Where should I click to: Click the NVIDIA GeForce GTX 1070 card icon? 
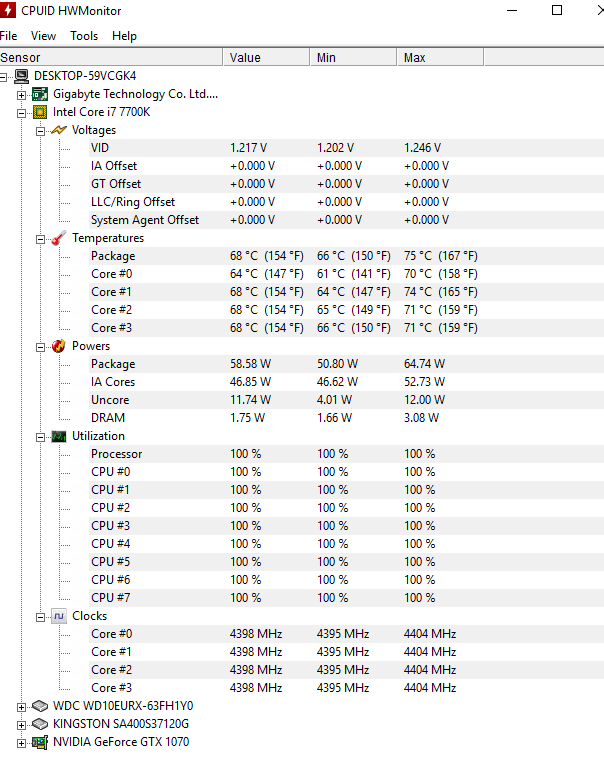pyautogui.click(x=40, y=742)
